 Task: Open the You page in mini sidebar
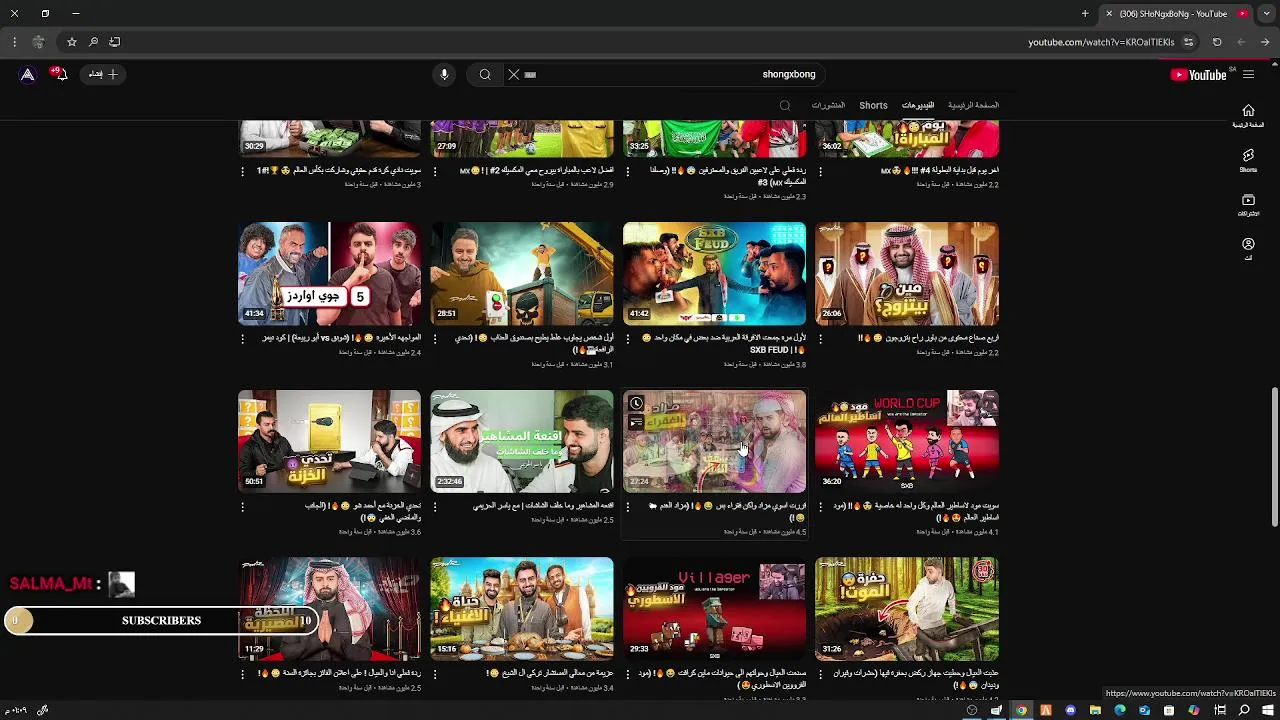tap(1248, 248)
